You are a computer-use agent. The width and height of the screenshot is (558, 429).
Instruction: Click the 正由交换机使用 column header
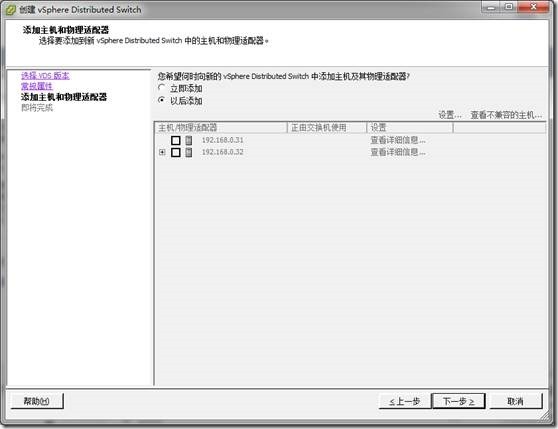click(x=327, y=127)
